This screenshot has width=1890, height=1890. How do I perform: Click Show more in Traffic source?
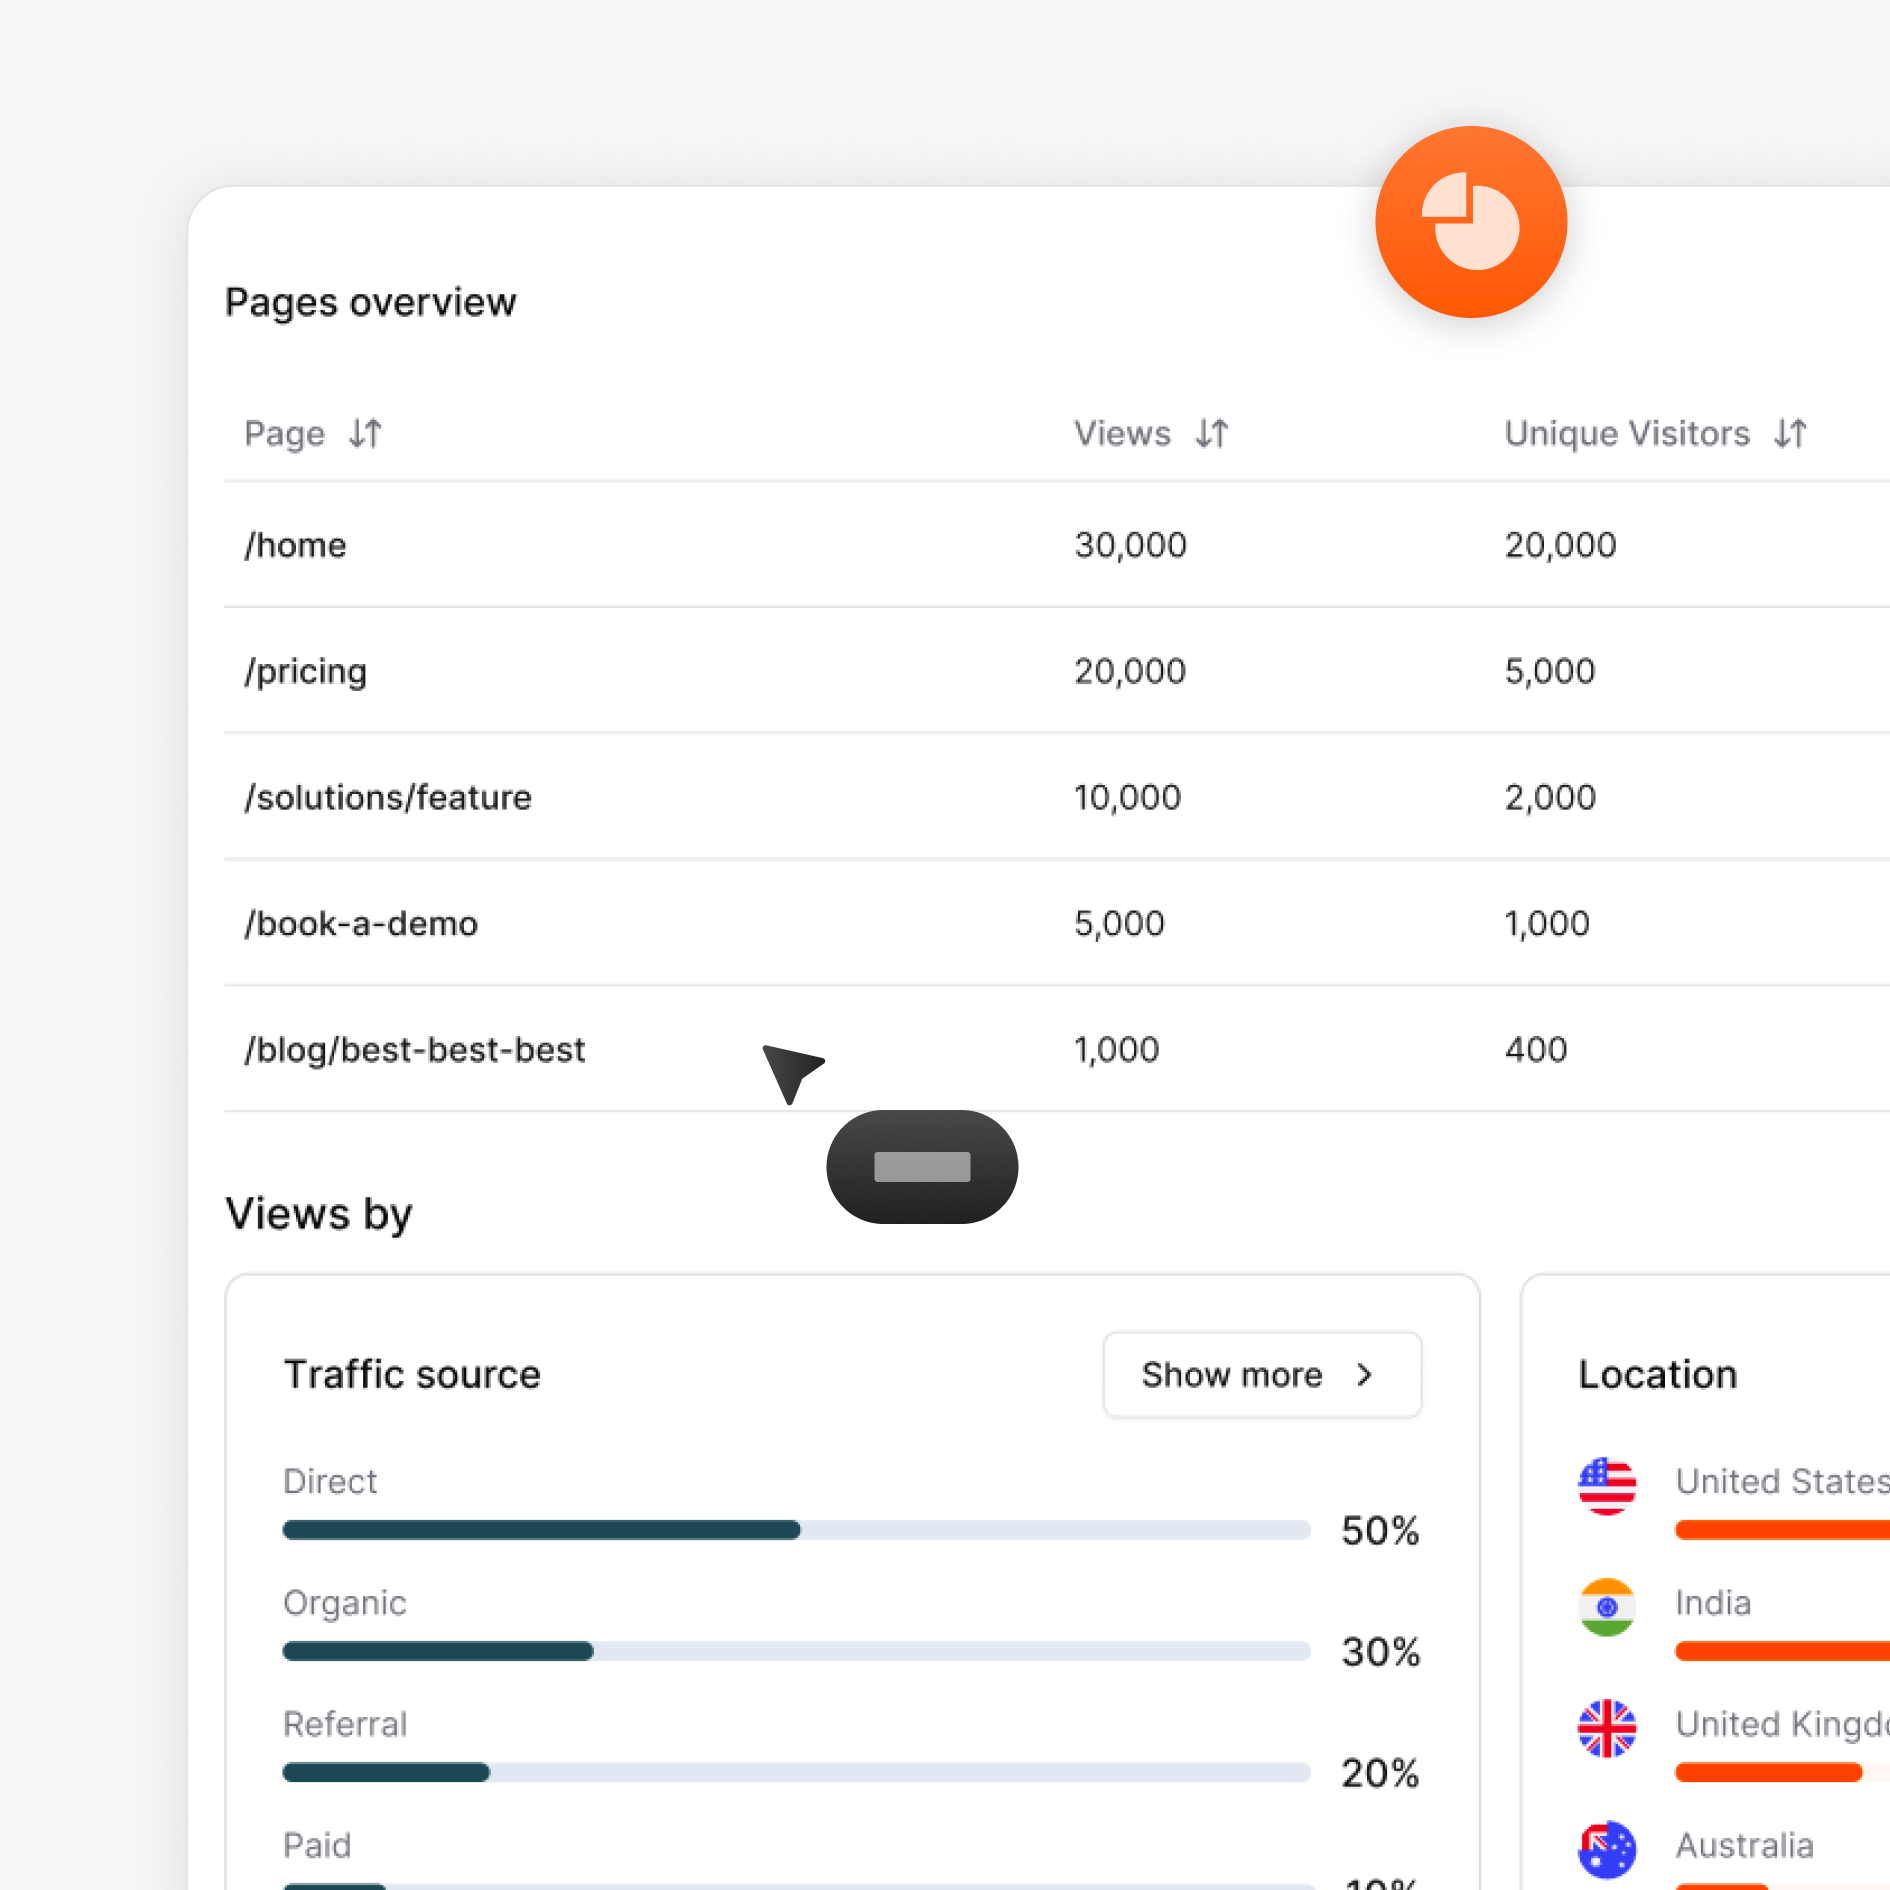tap(1262, 1375)
